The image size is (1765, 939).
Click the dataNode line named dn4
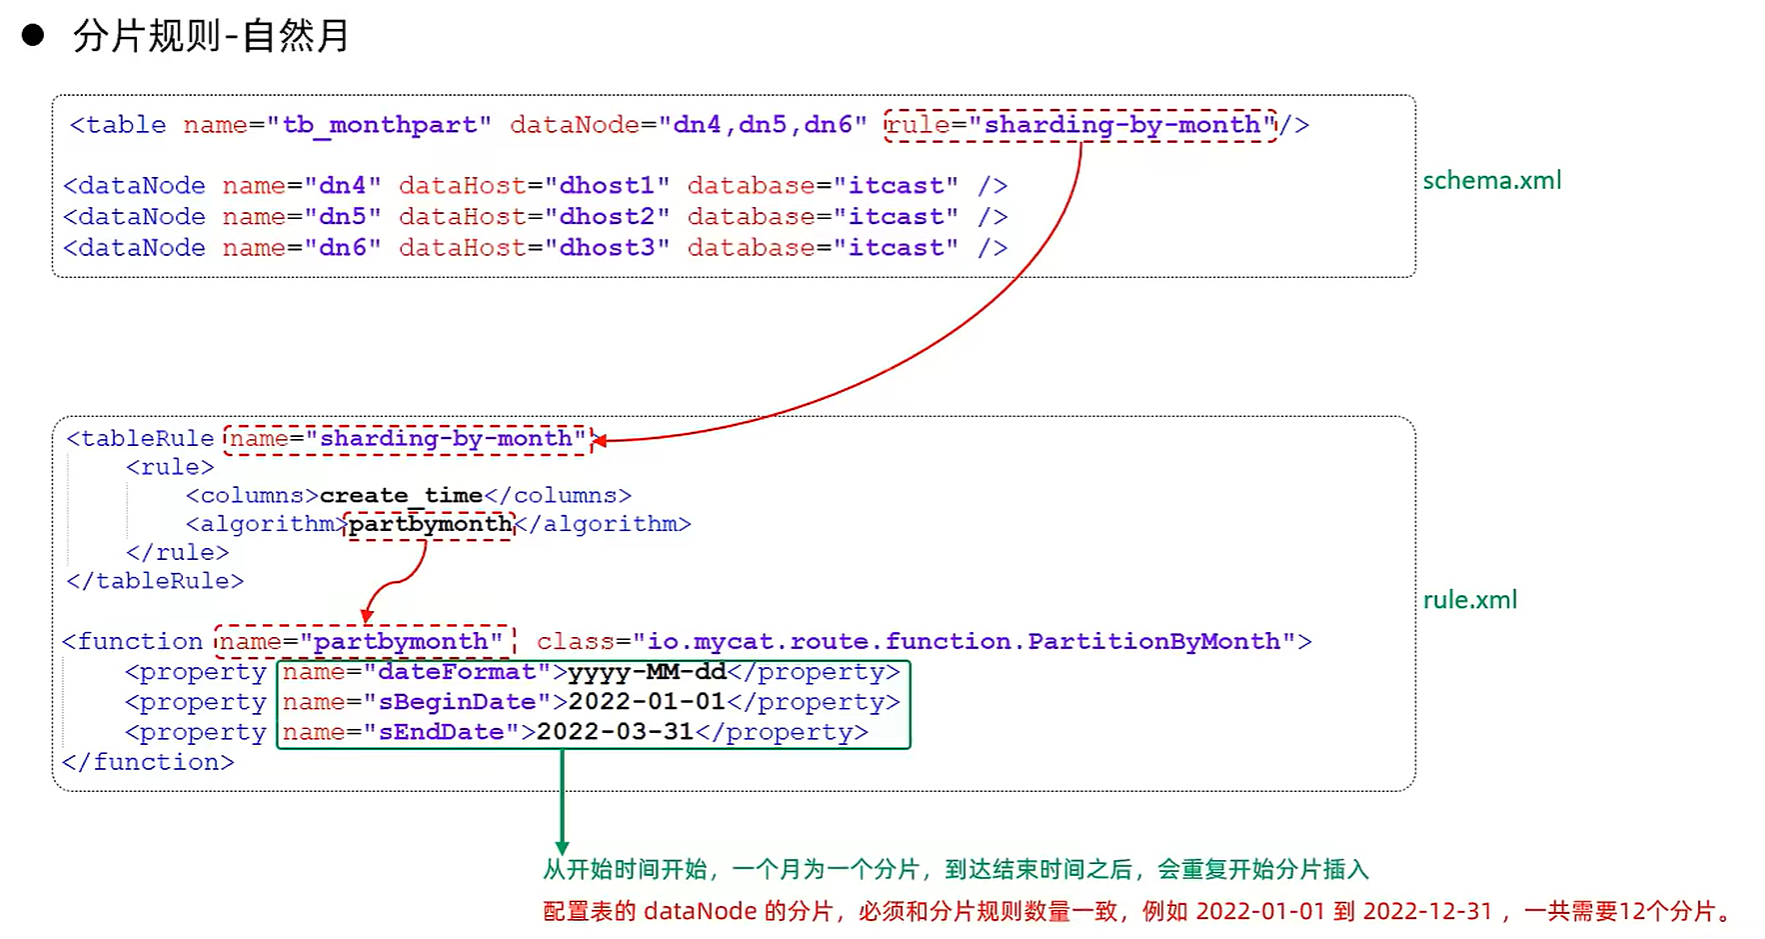point(535,186)
